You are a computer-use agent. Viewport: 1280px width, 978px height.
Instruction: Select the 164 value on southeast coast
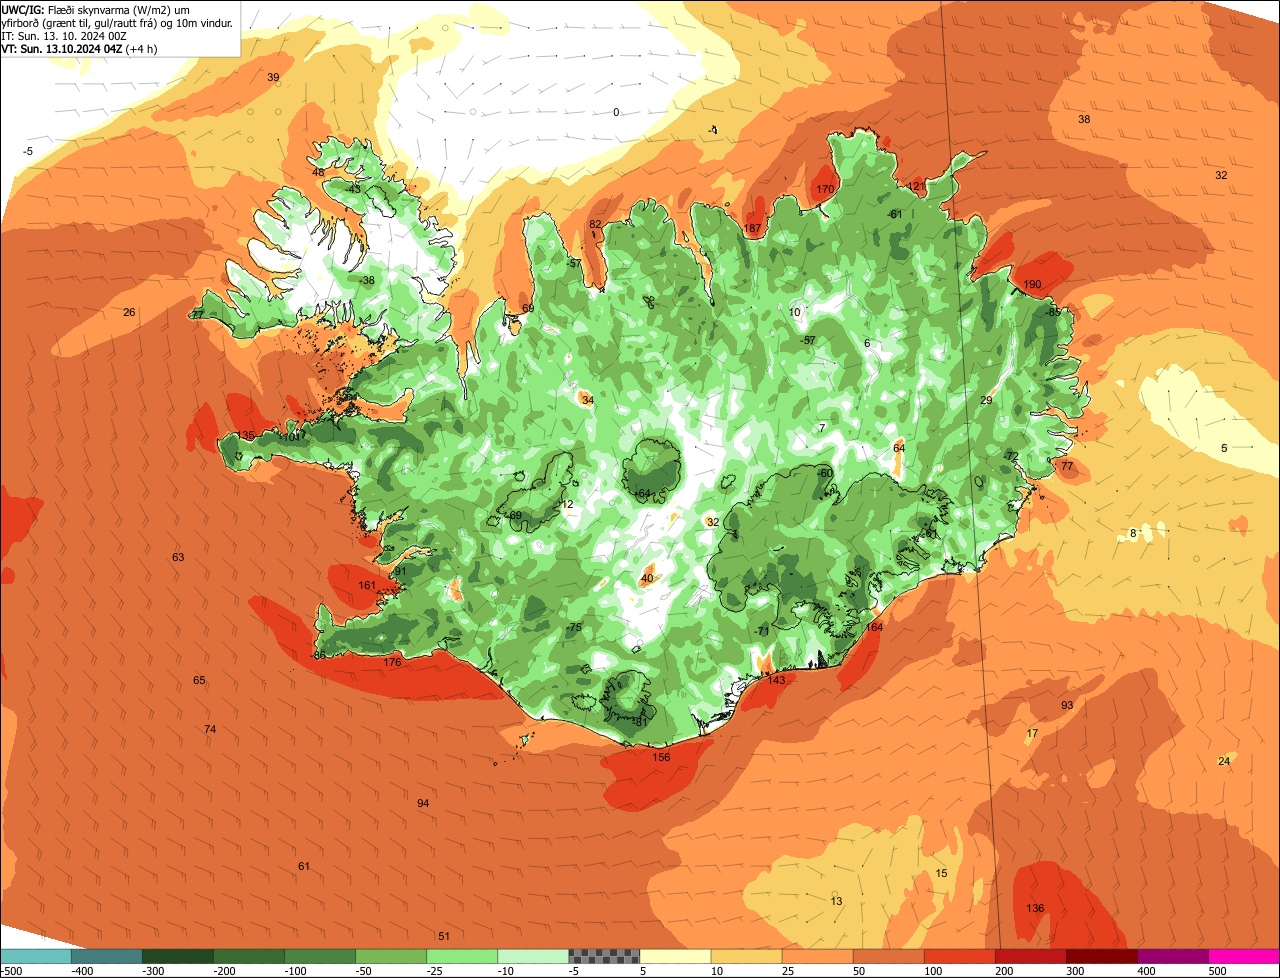coord(874,627)
